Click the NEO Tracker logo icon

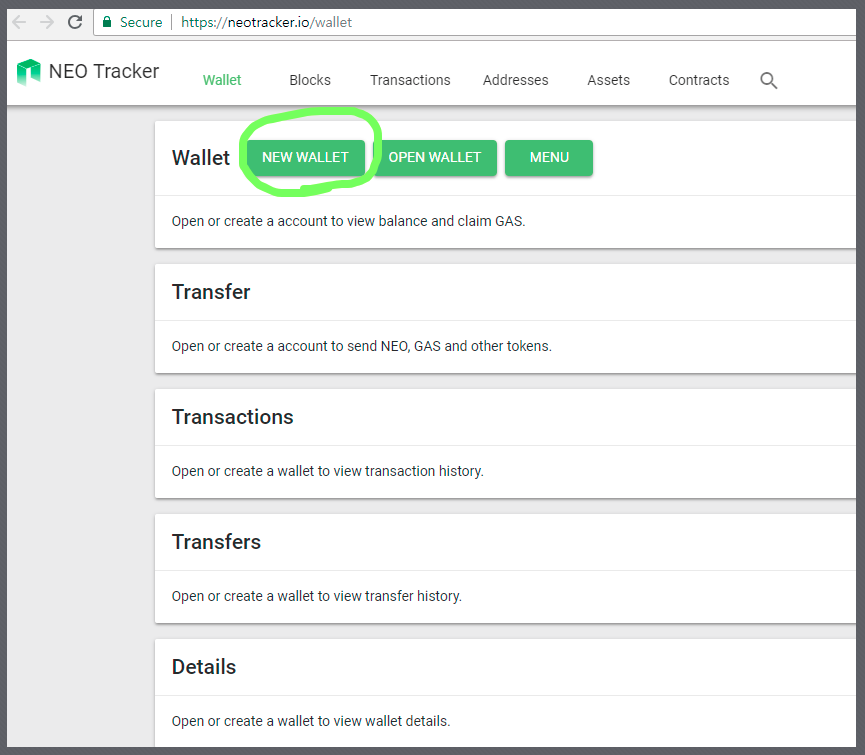pos(29,72)
